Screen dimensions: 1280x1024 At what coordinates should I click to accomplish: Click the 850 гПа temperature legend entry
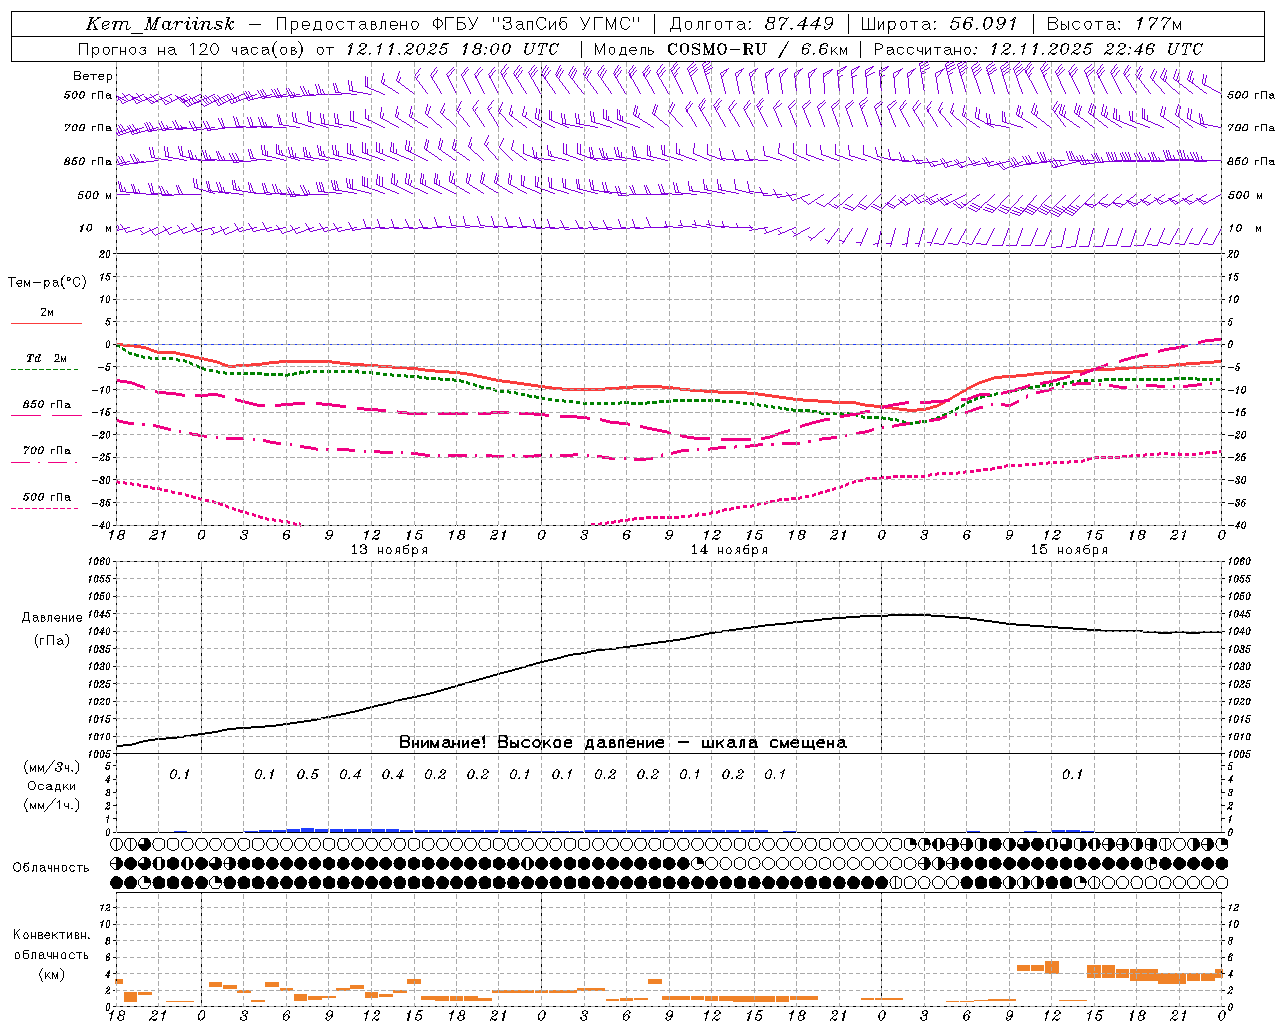(47, 405)
